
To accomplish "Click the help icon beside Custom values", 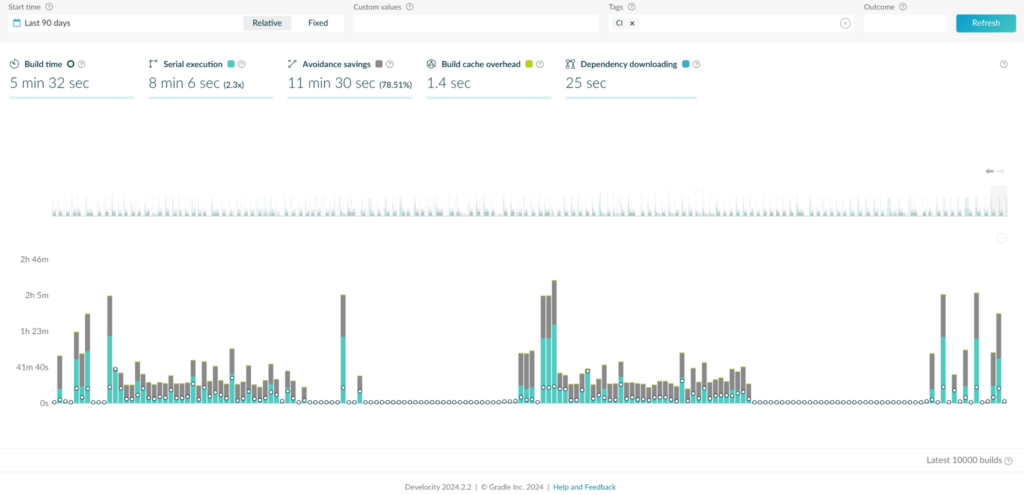I will [x=409, y=7].
